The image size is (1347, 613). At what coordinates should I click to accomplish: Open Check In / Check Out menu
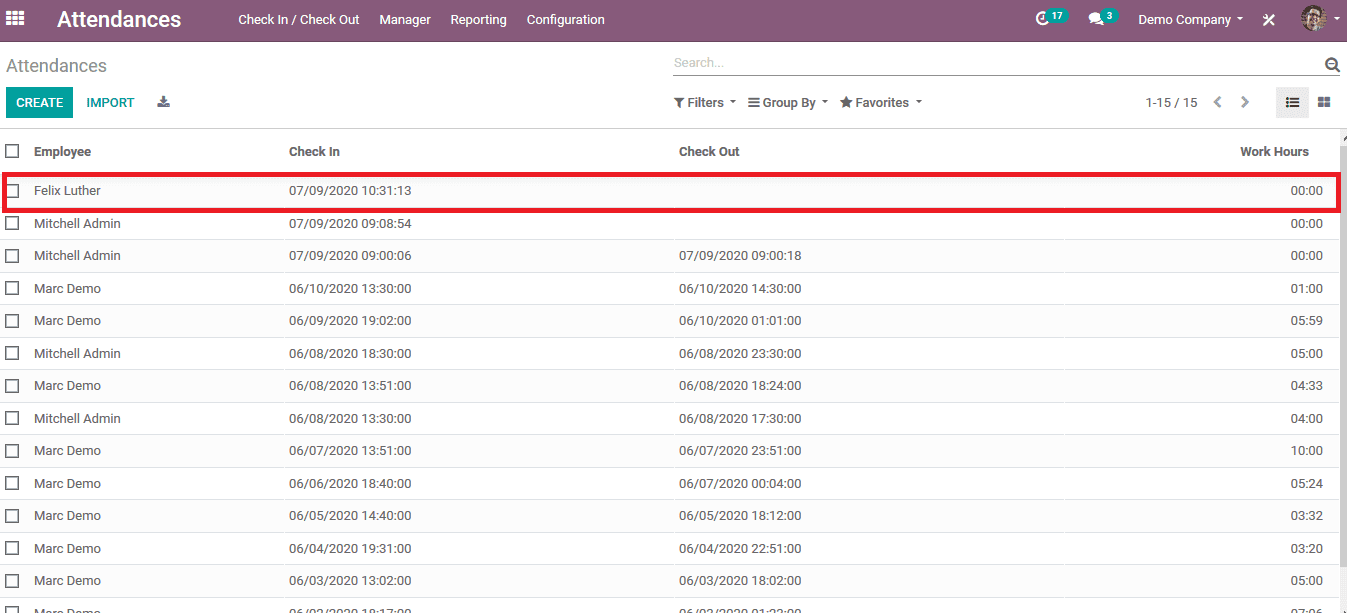click(x=299, y=20)
